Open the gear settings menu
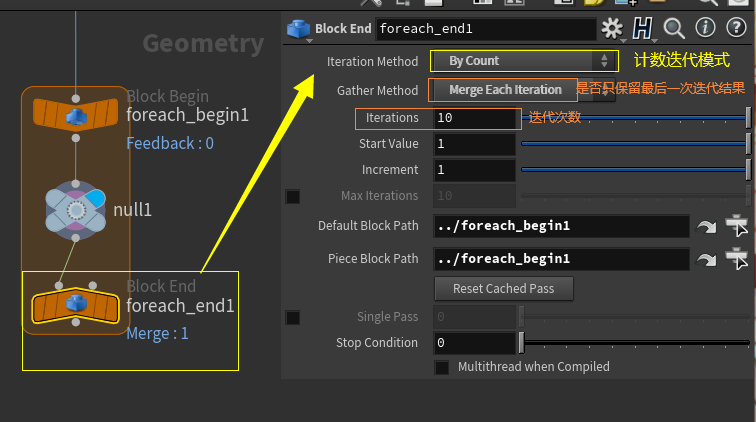The height and width of the screenshot is (422, 756). click(x=611, y=28)
